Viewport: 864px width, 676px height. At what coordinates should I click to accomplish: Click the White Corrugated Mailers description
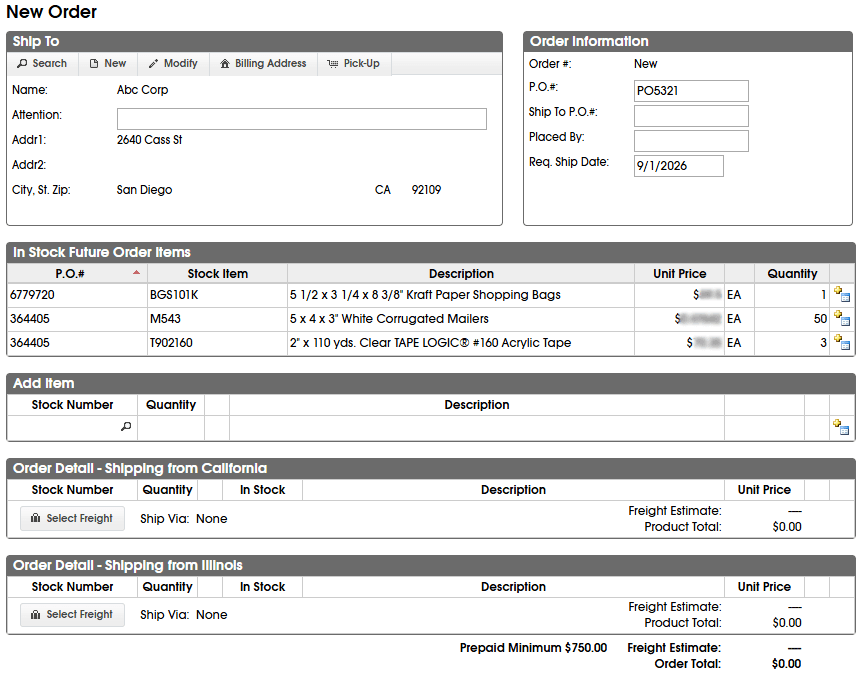pos(389,319)
